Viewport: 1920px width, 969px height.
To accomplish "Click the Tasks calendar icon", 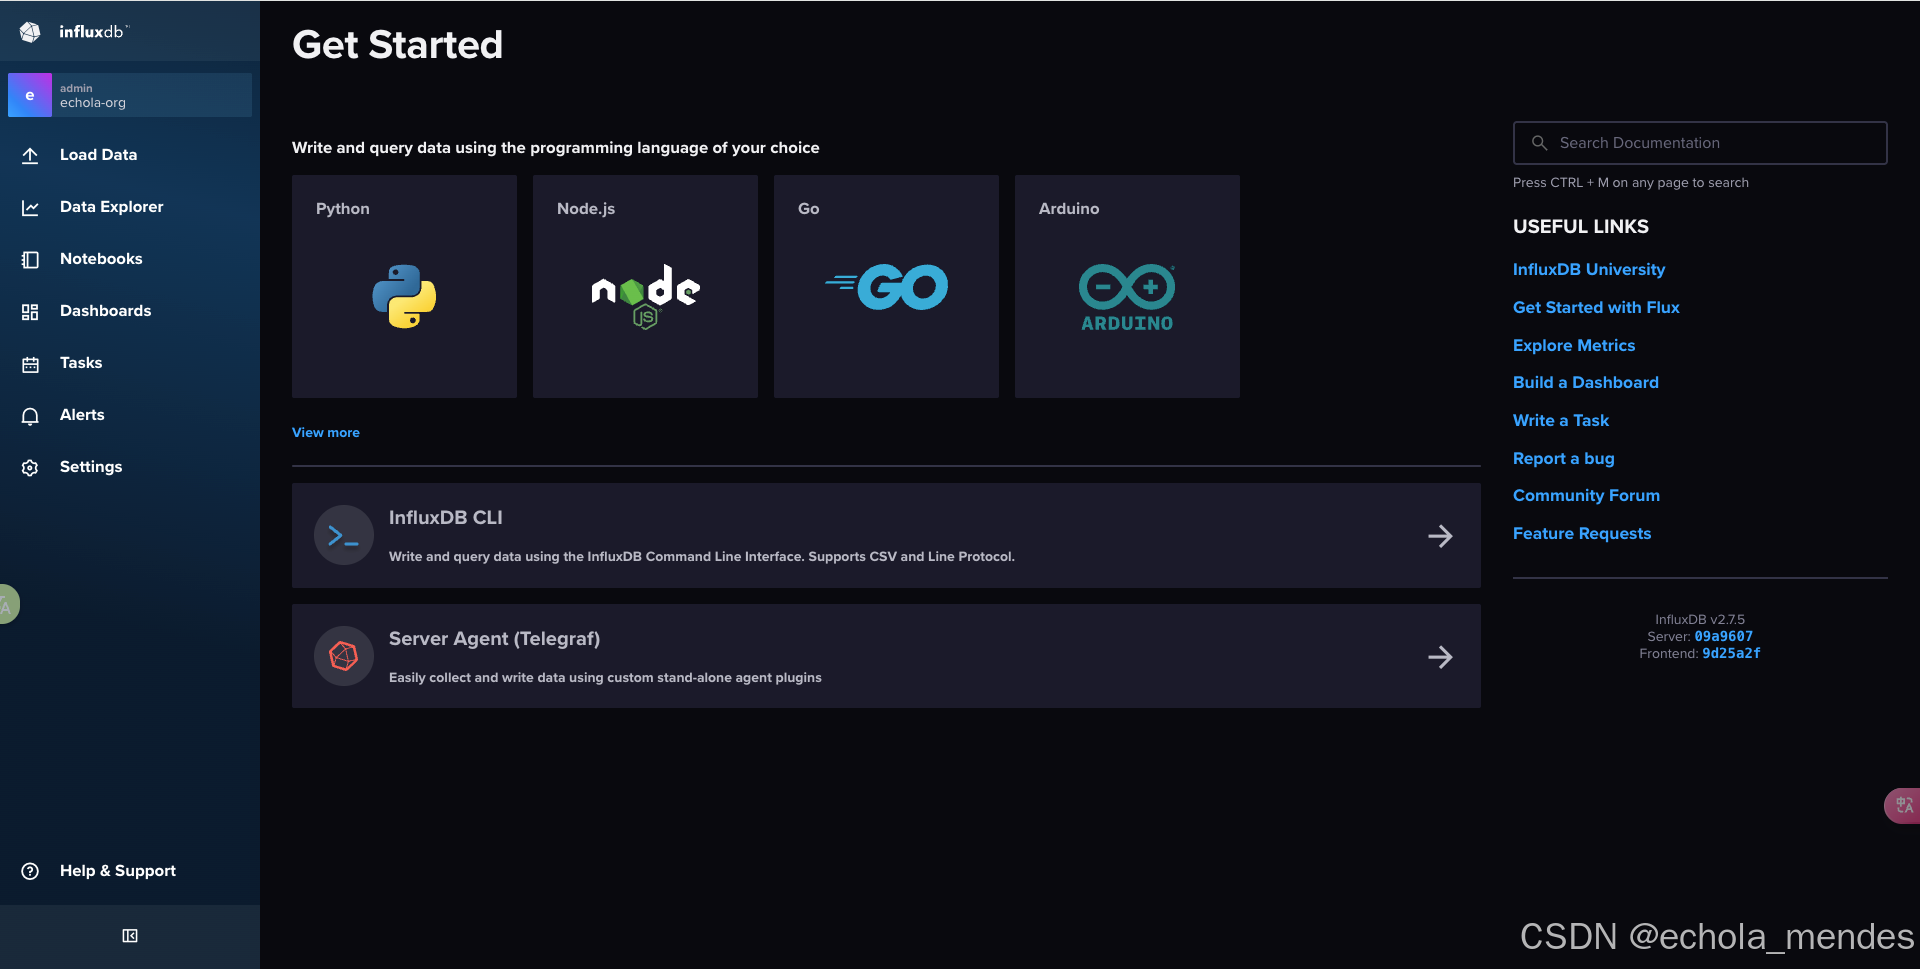I will coord(30,364).
